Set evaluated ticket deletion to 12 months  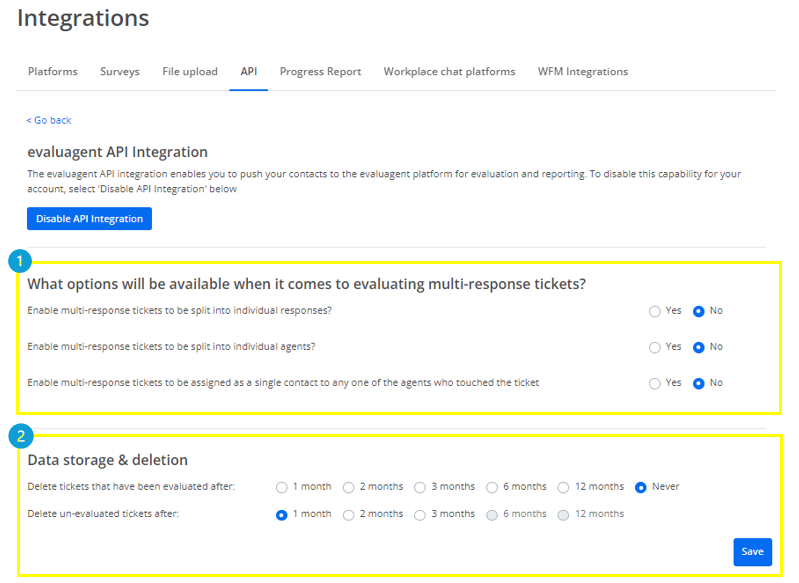coord(563,488)
